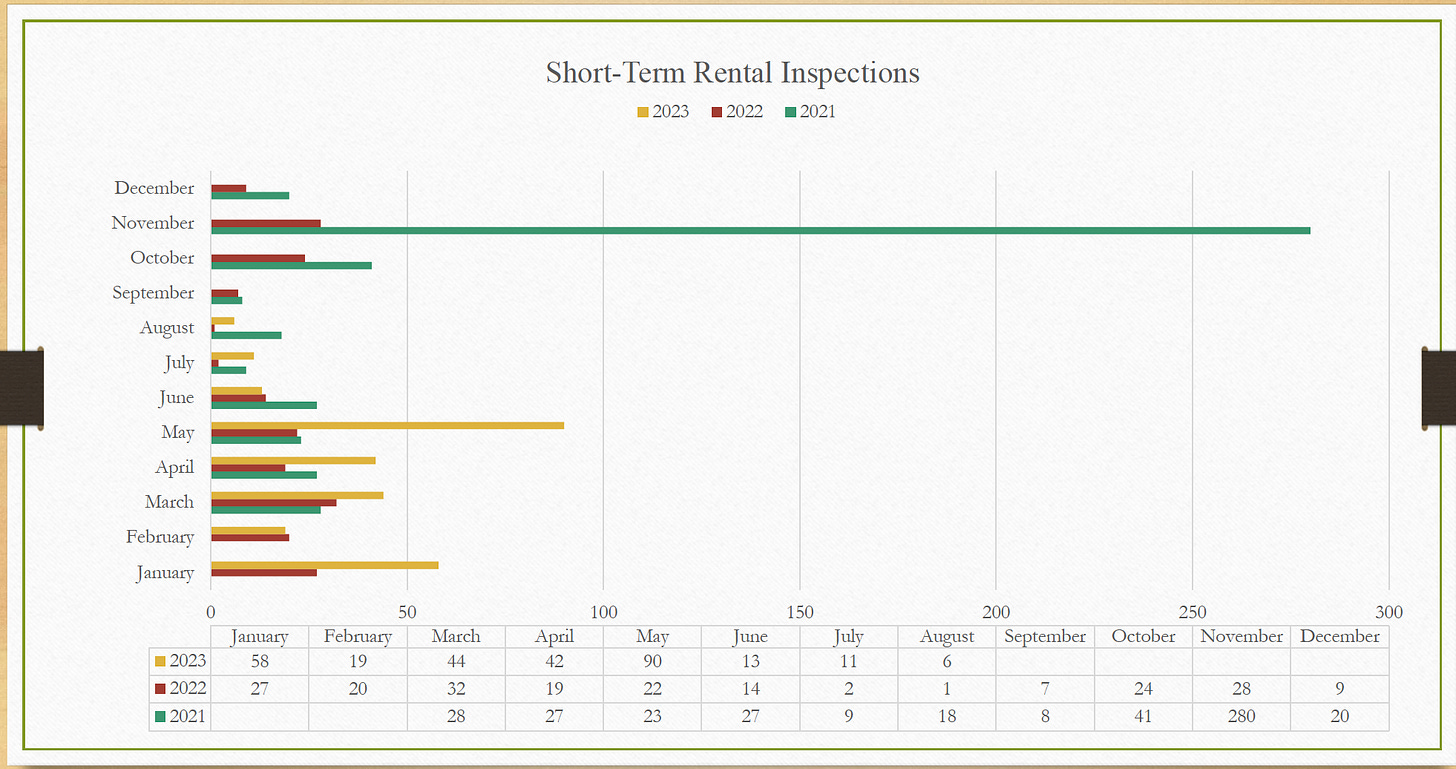
Task: Click table cell 9 for December 2022
Action: click(x=1340, y=689)
